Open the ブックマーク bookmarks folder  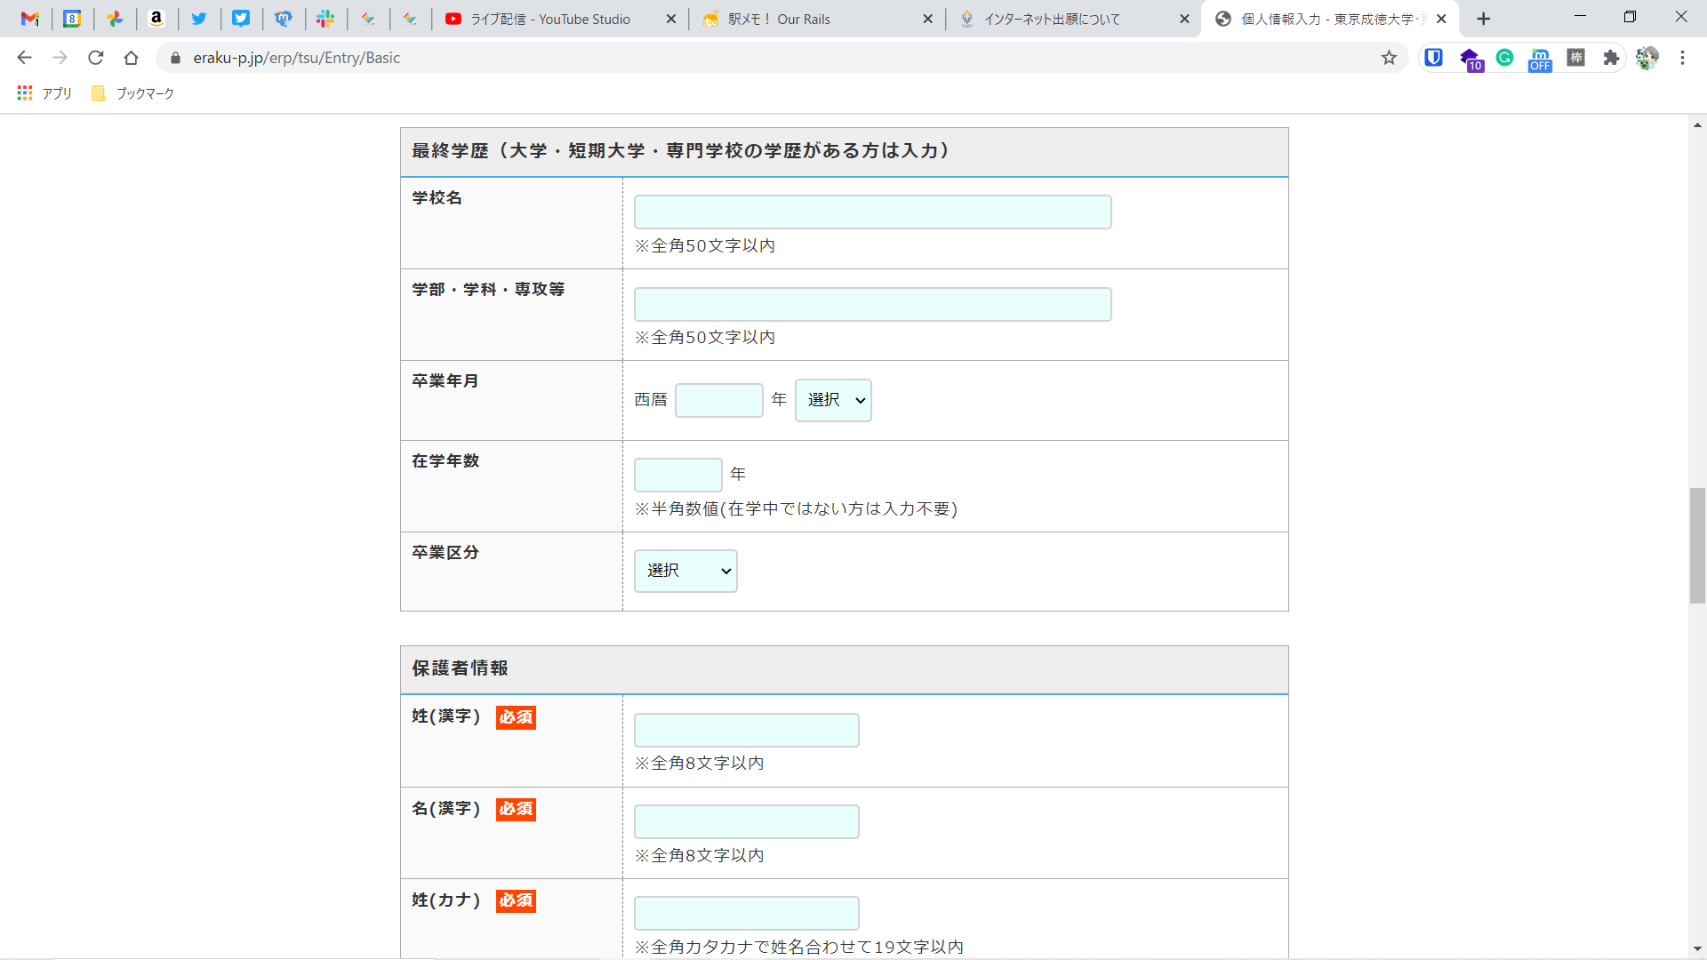tap(133, 93)
